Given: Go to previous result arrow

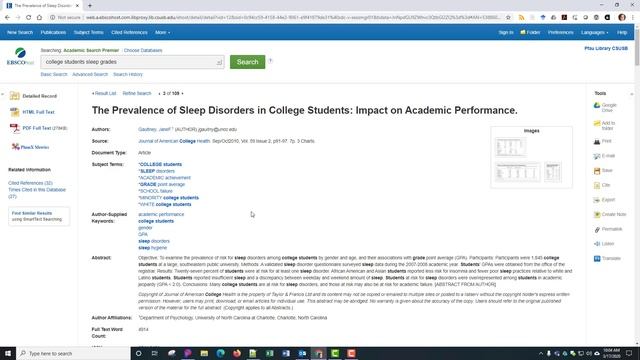Looking at the screenshot, I should 159,93.
